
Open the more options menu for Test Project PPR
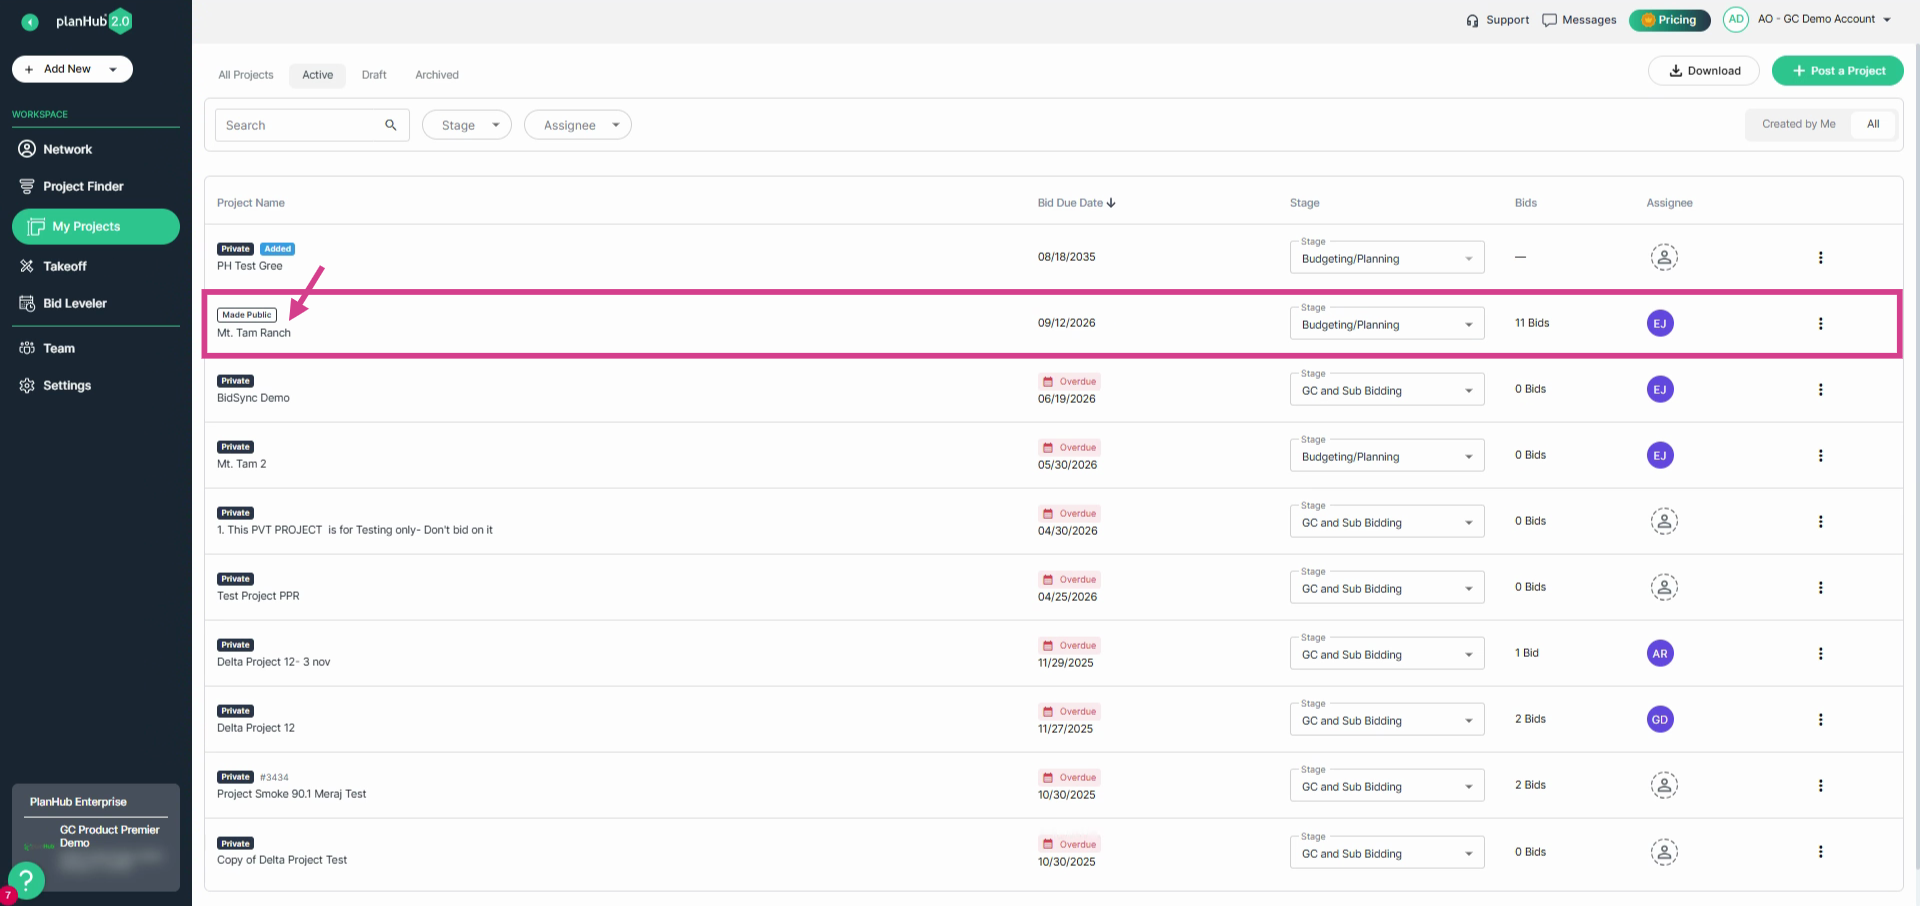click(1820, 587)
